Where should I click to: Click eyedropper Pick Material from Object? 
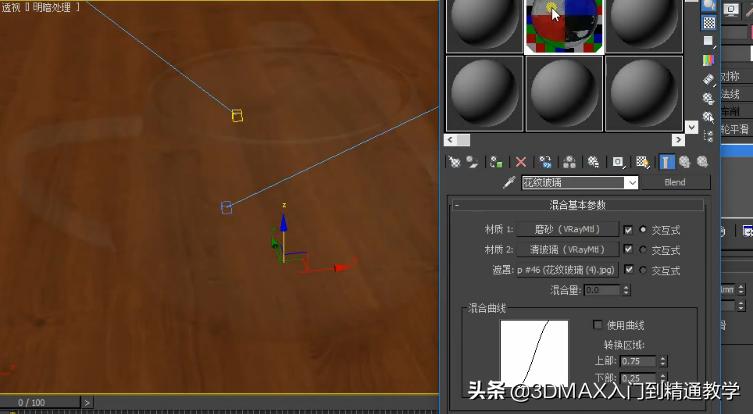pos(509,183)
